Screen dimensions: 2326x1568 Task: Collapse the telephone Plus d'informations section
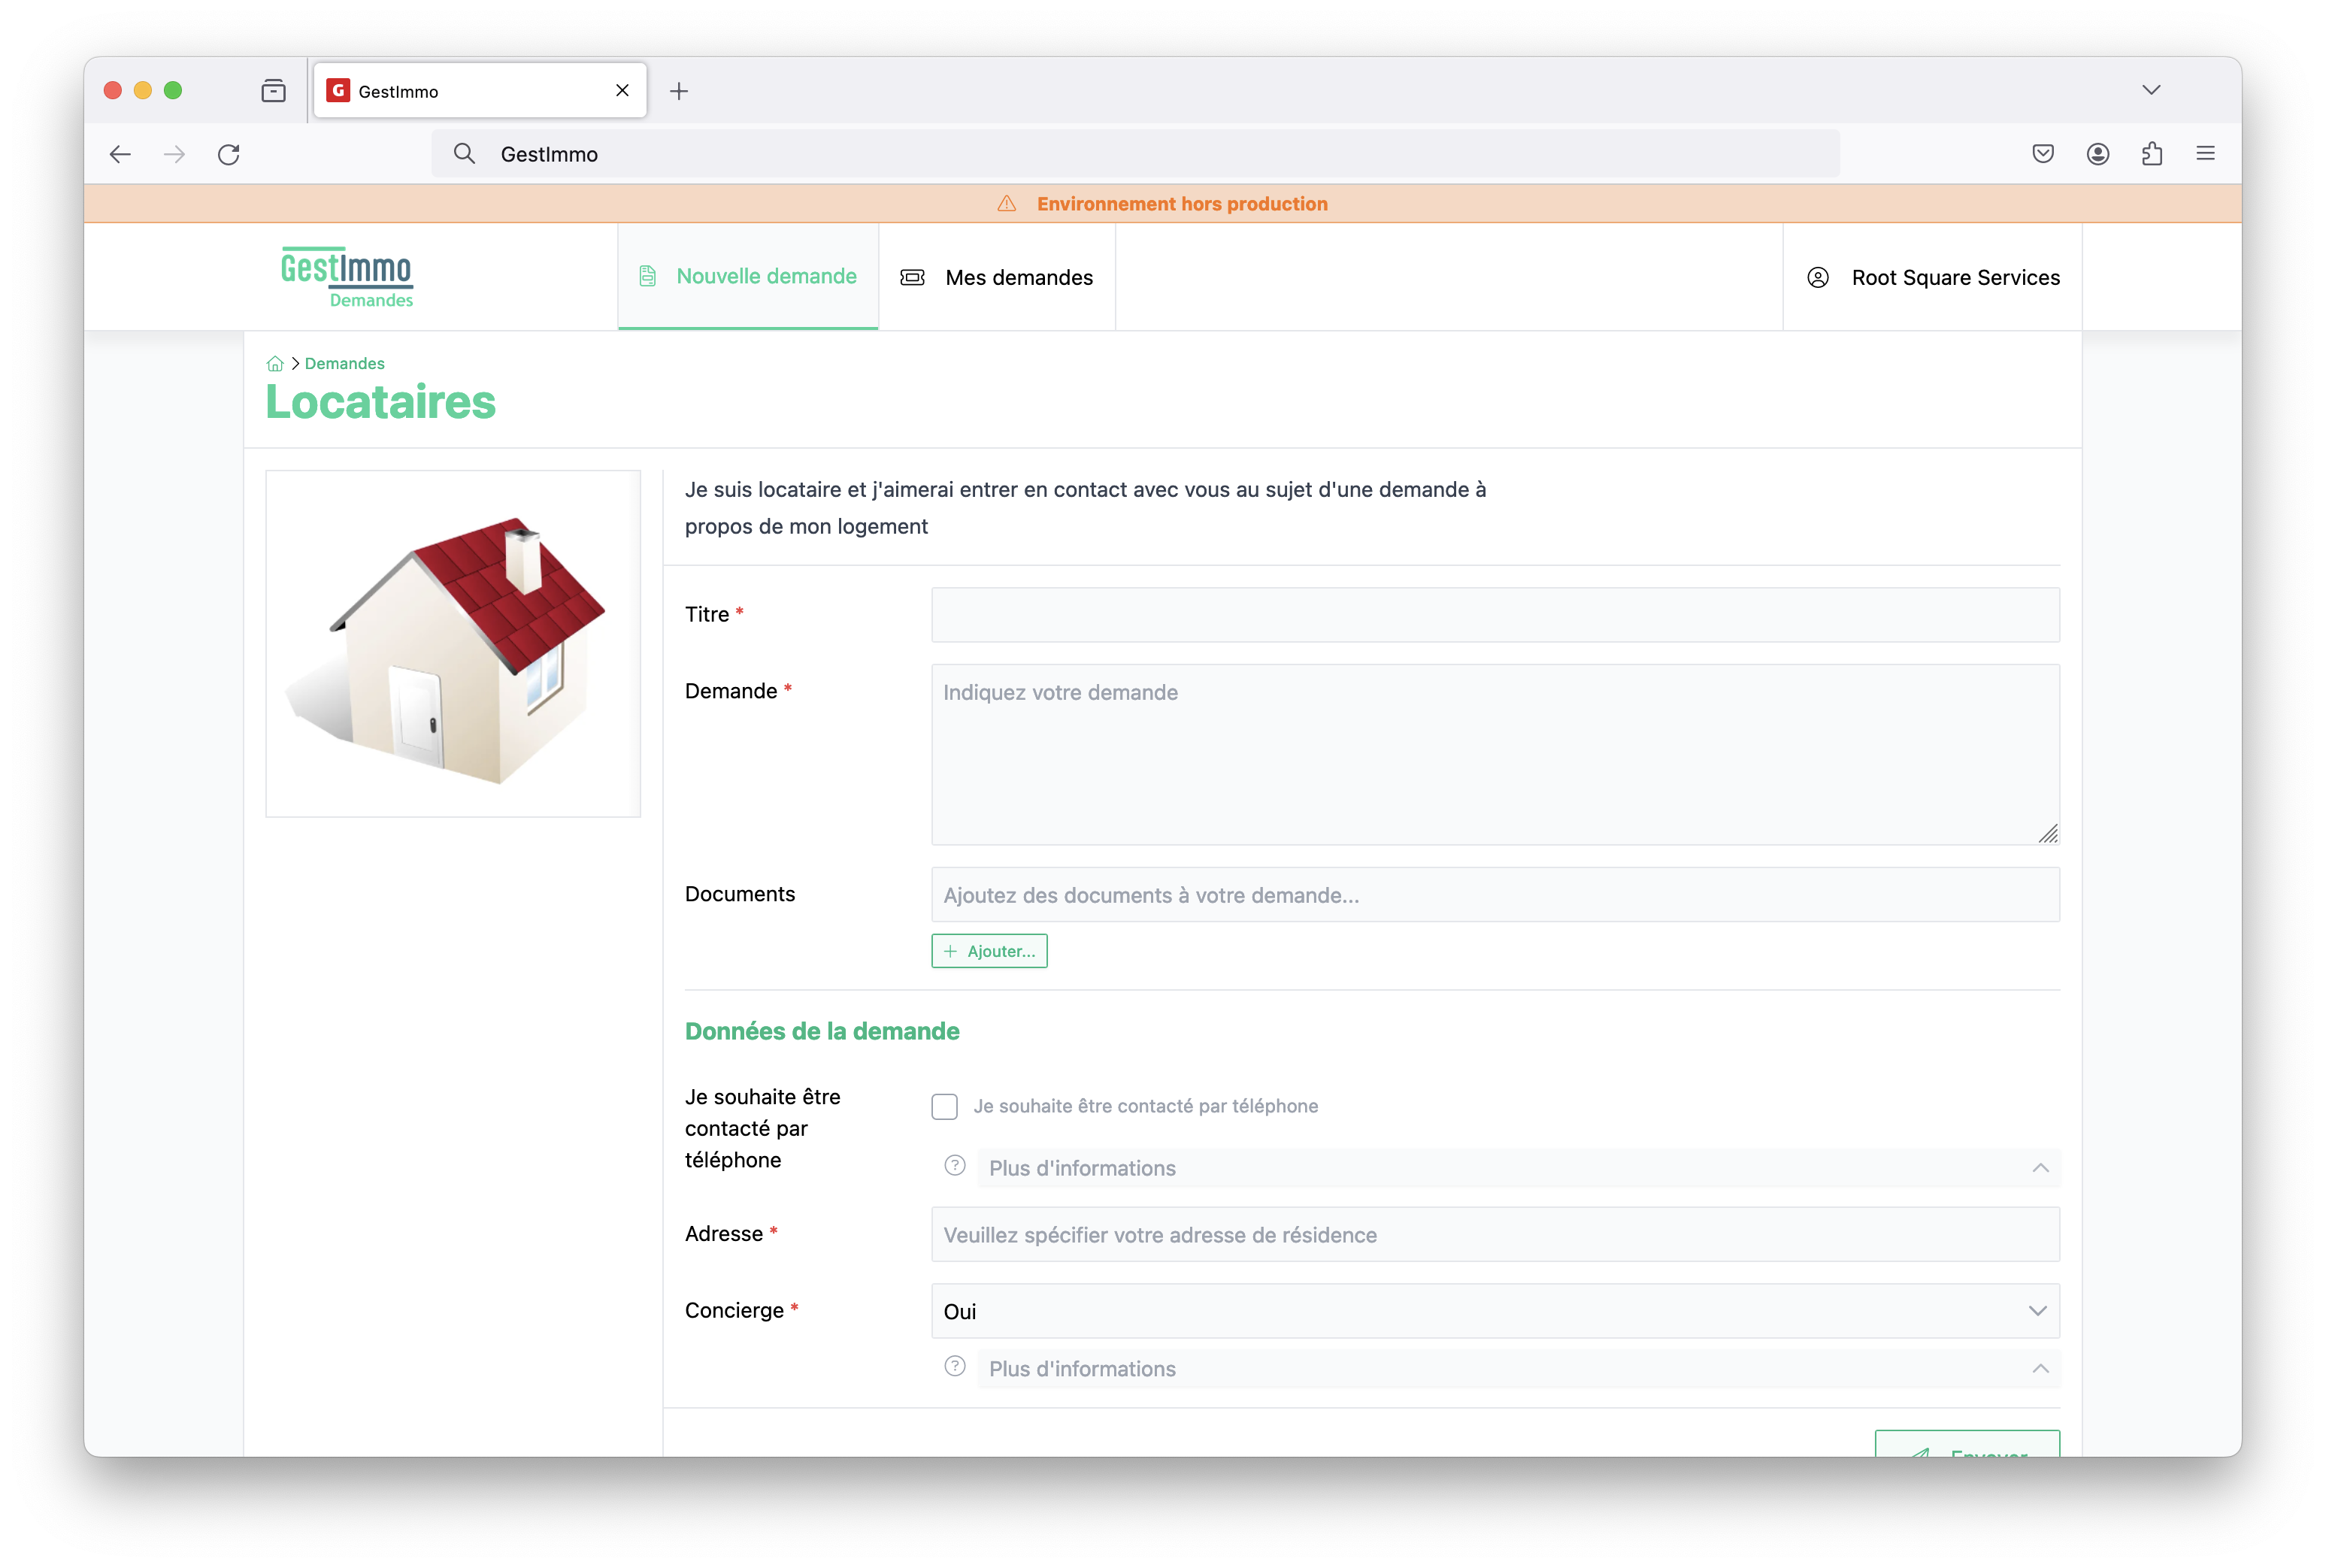point(2040,1168)
